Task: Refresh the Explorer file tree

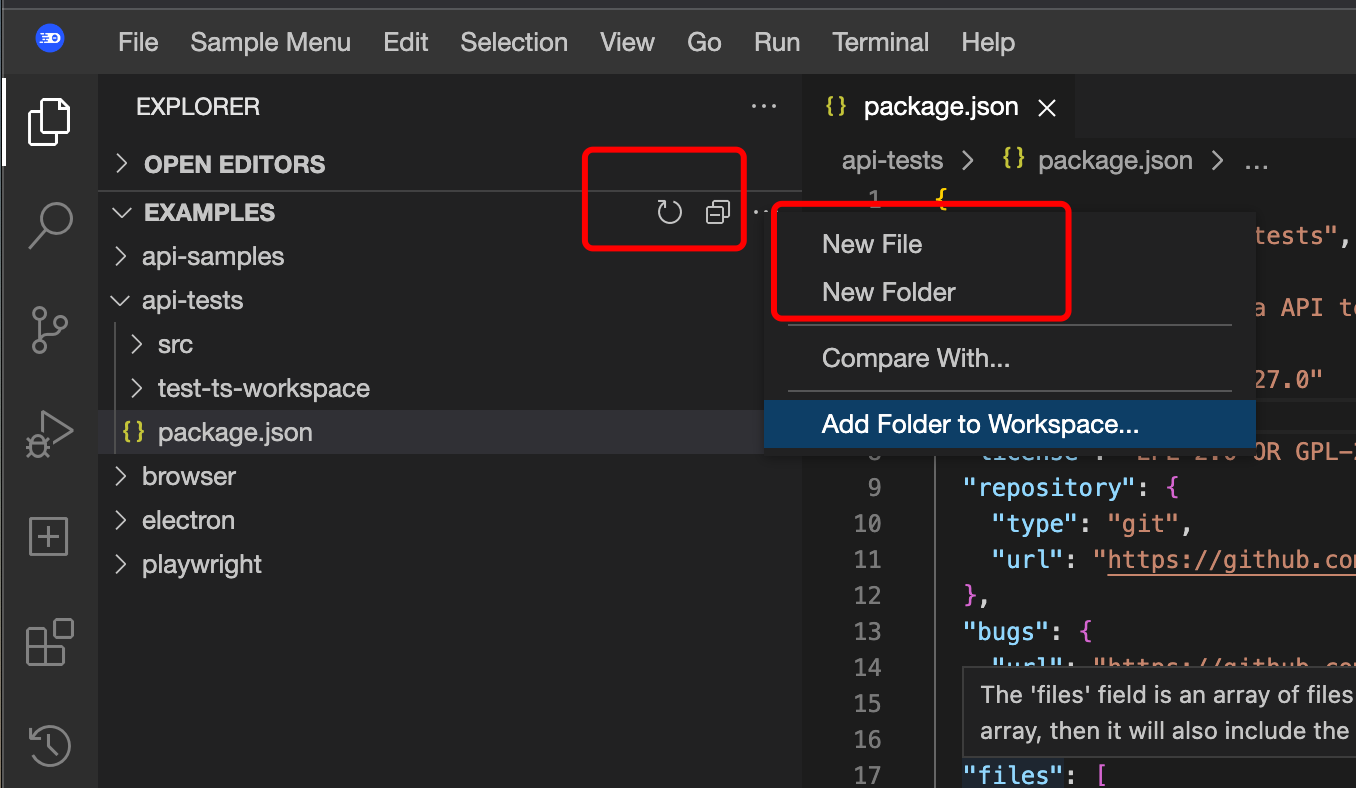Action: click(669, 212)
